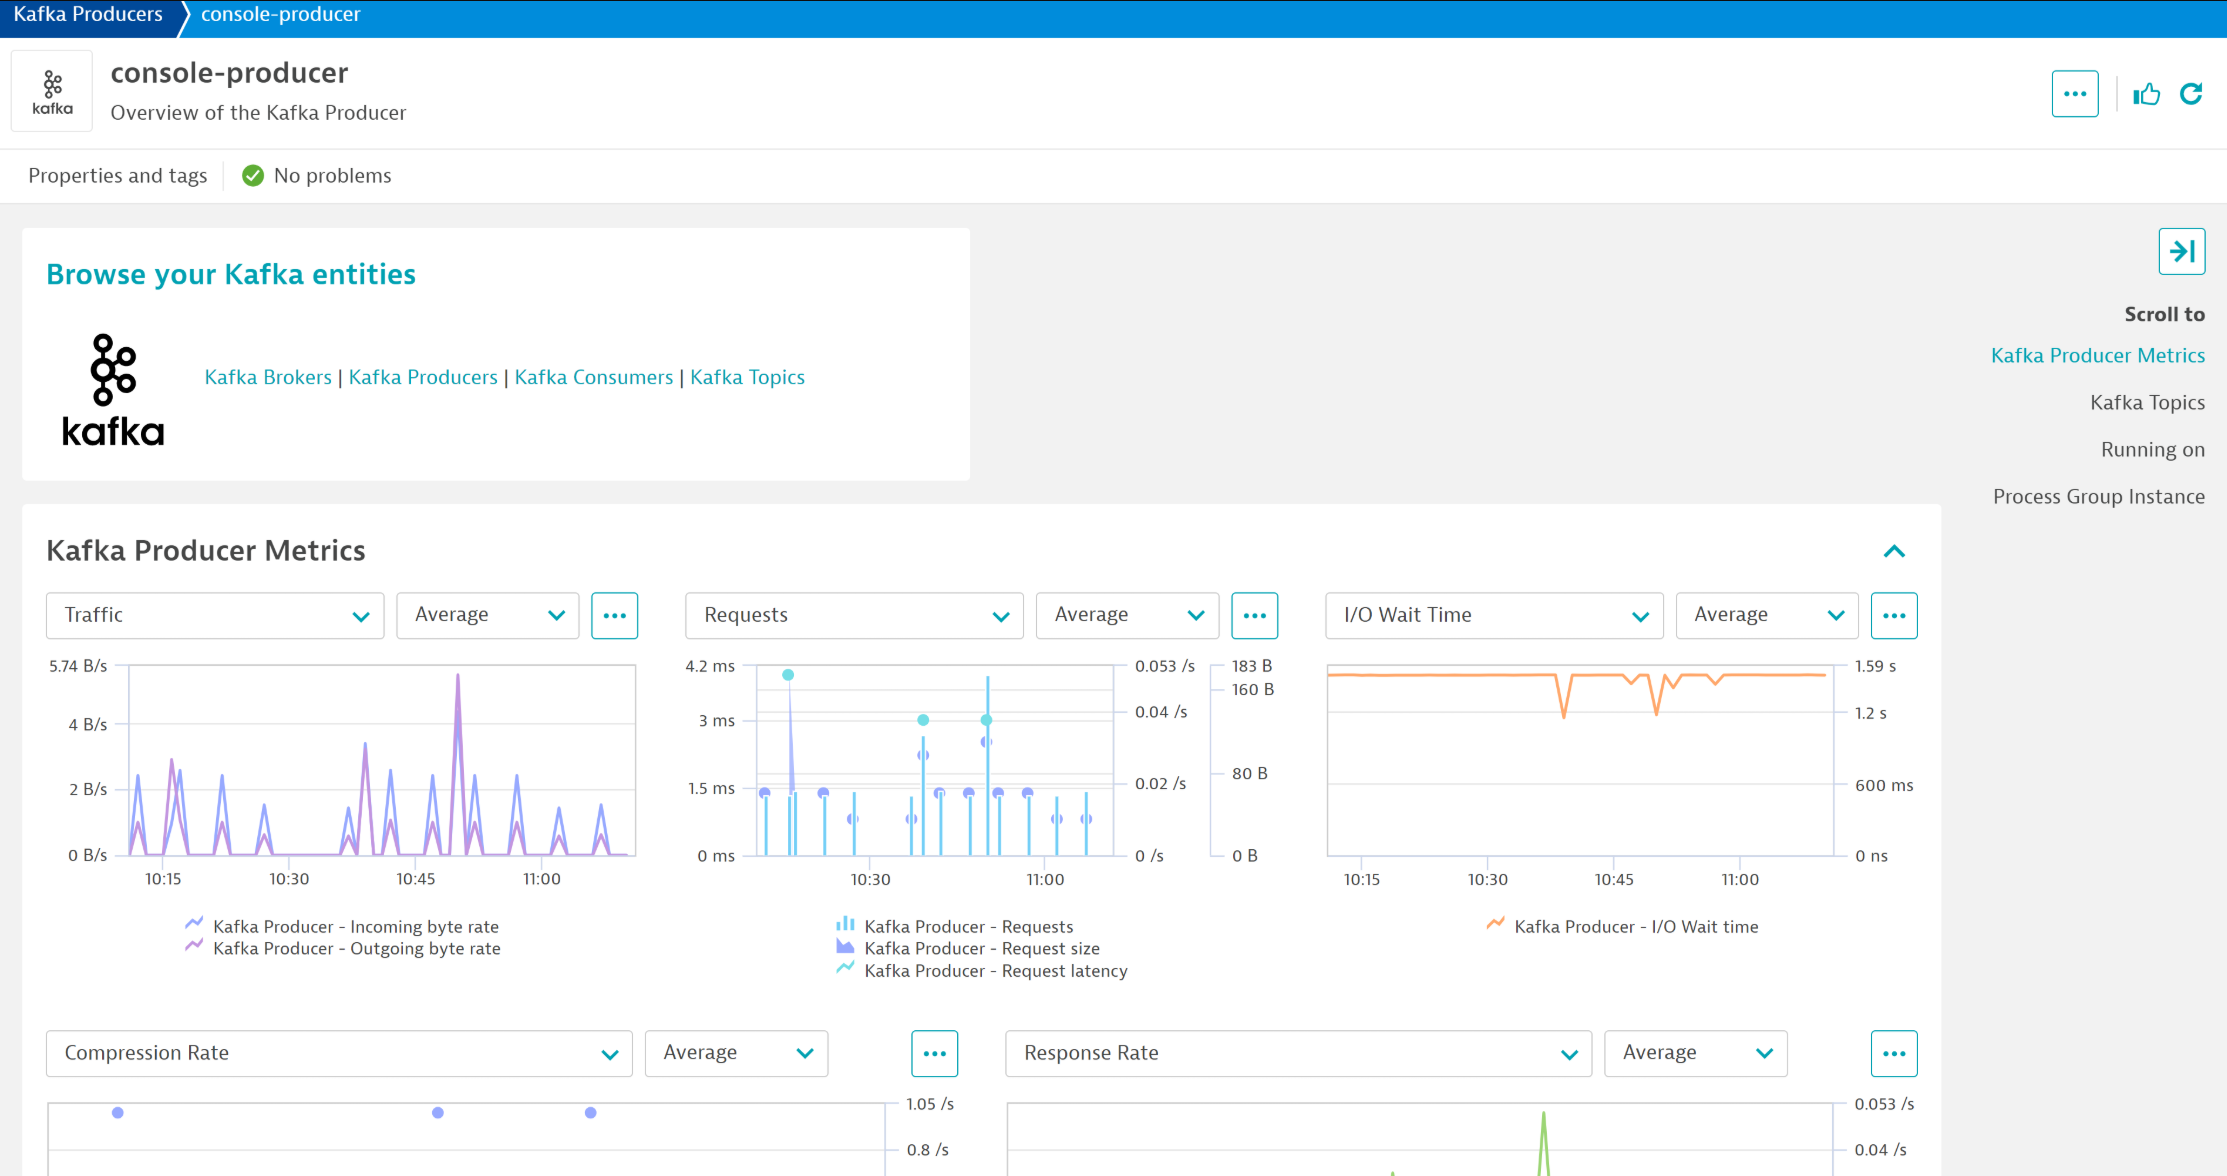Toggle Request latency legend series
Screen dimensions: 2227x1176
pyautogui.click(x=995, y=971)
